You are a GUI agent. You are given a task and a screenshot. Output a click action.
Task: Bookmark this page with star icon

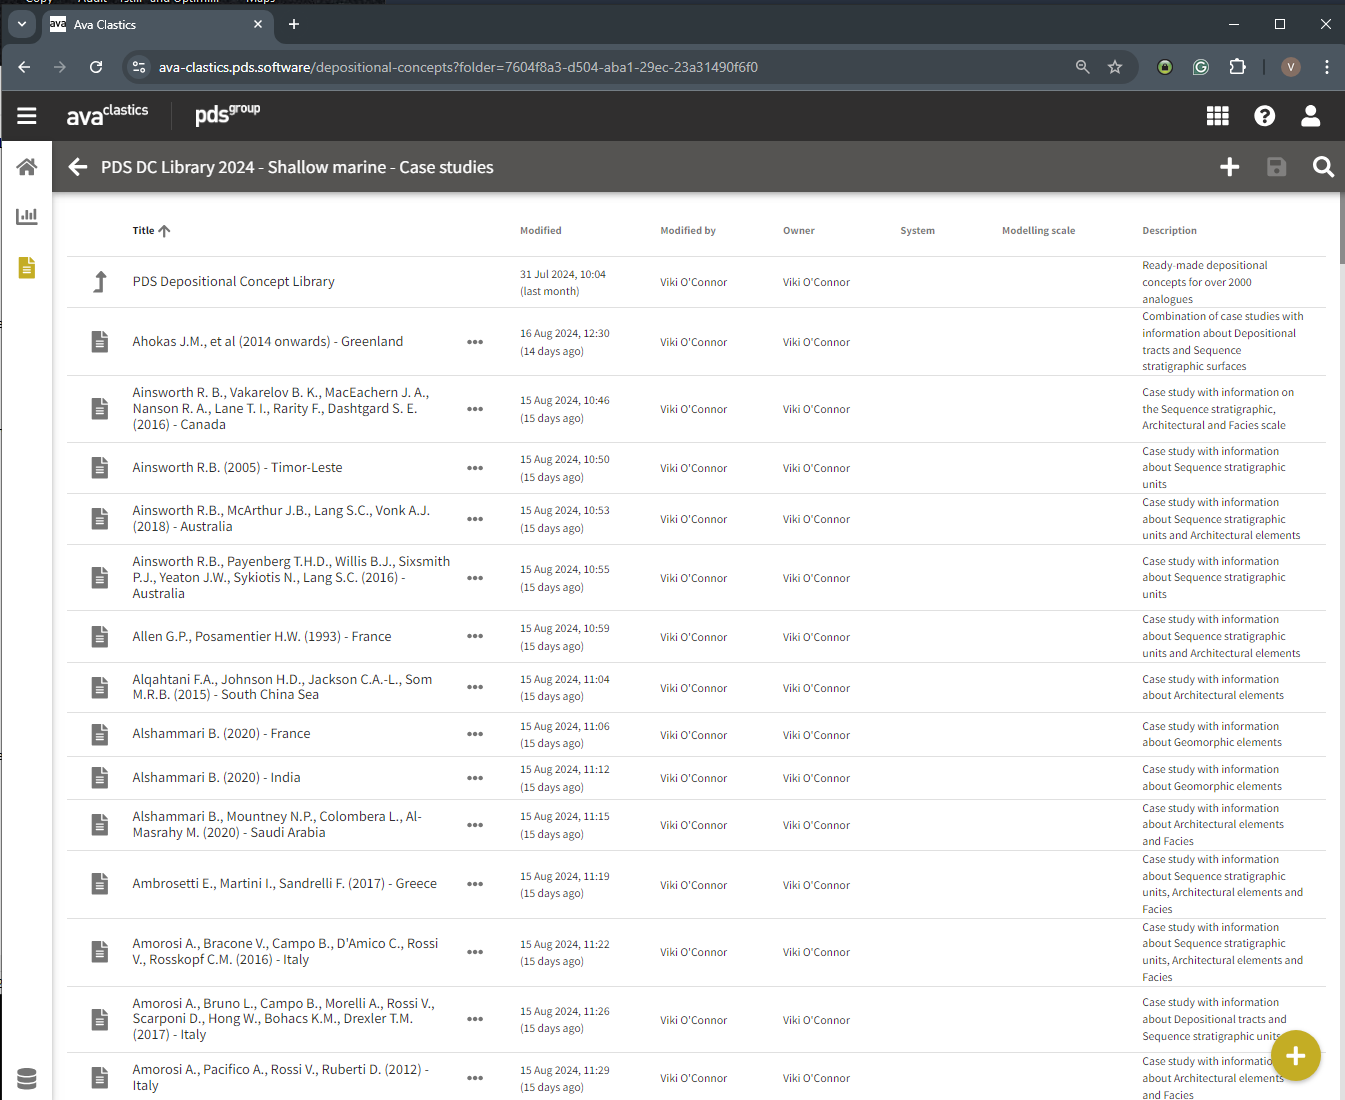point(1115,67)
